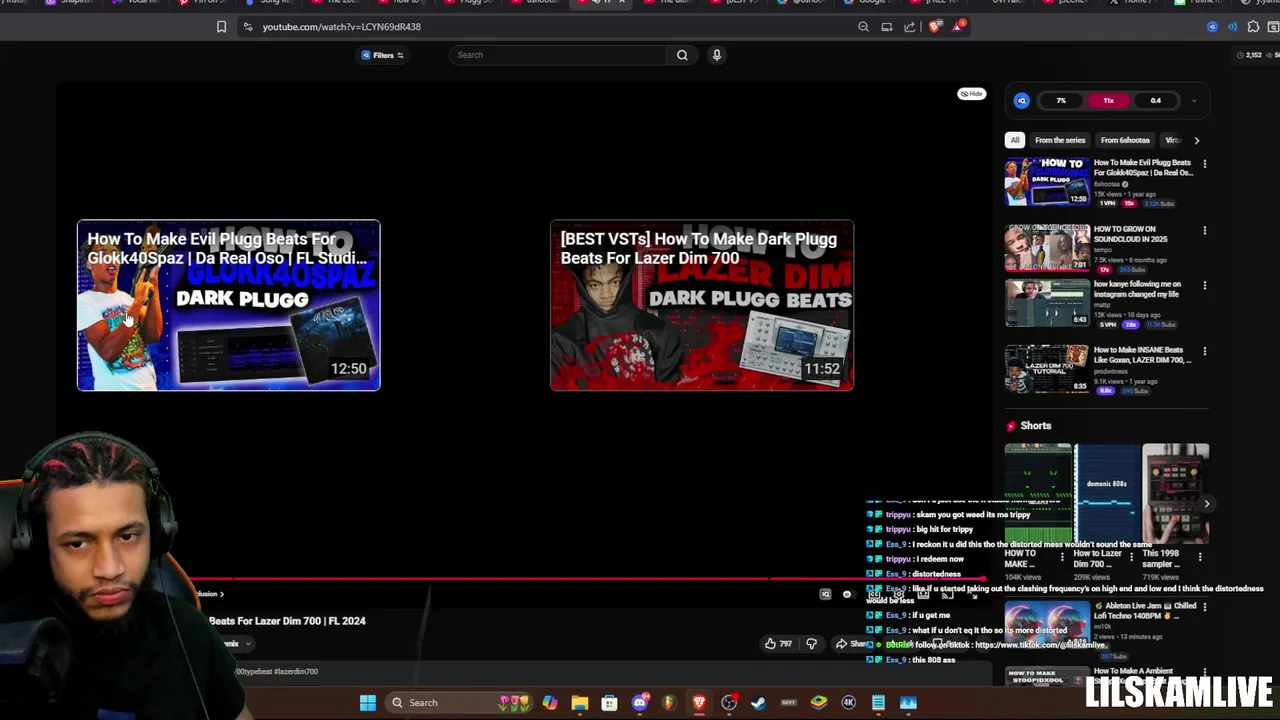
Task: Open options for Evil Plugg Beats sidebar video
Action: tap(1204, 163)
